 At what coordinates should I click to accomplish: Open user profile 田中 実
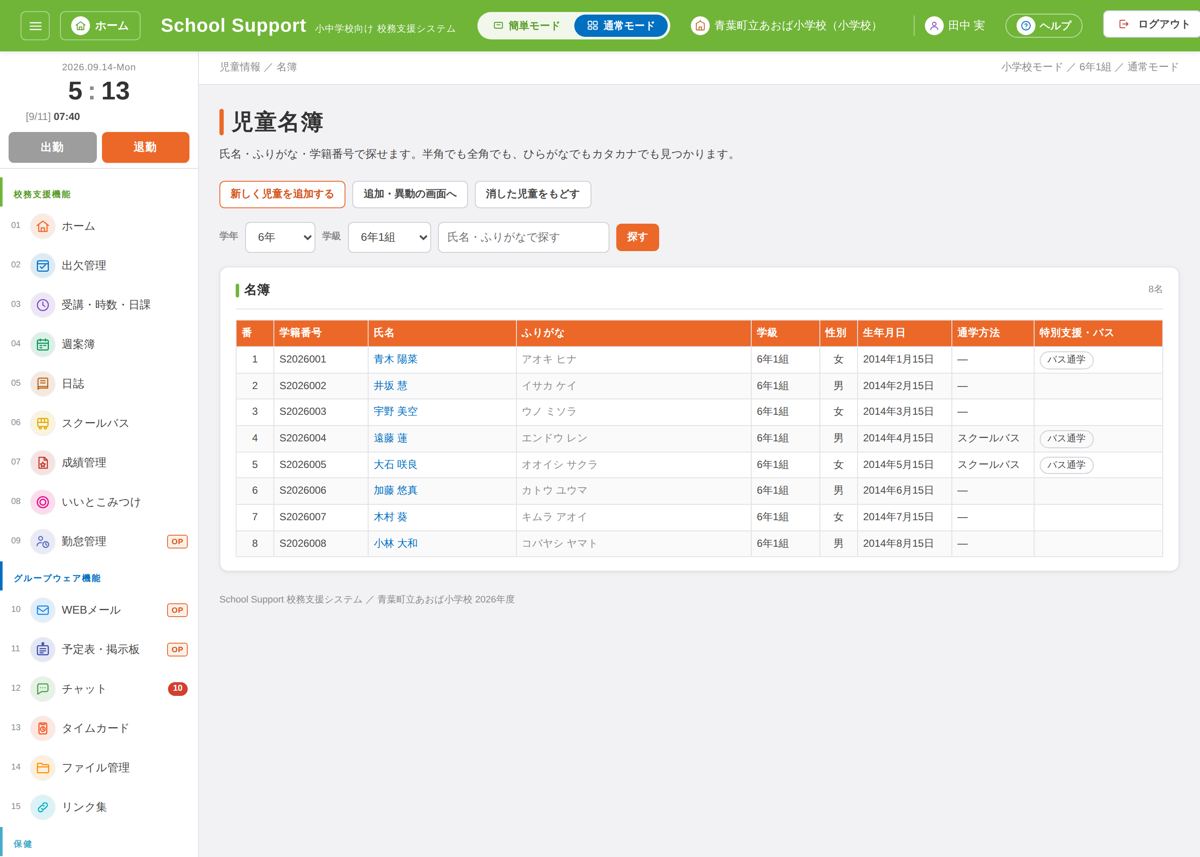click(955, 25)
